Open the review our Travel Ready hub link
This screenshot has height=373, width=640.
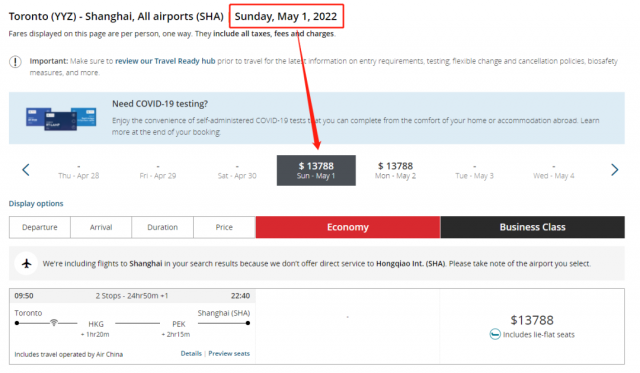click(165, 61)
